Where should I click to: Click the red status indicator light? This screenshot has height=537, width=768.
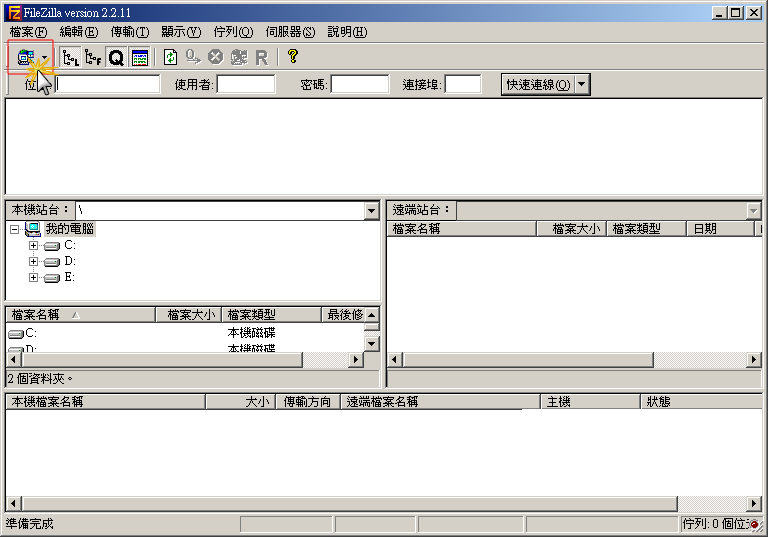pyautogui.click(x=755, y=524)
